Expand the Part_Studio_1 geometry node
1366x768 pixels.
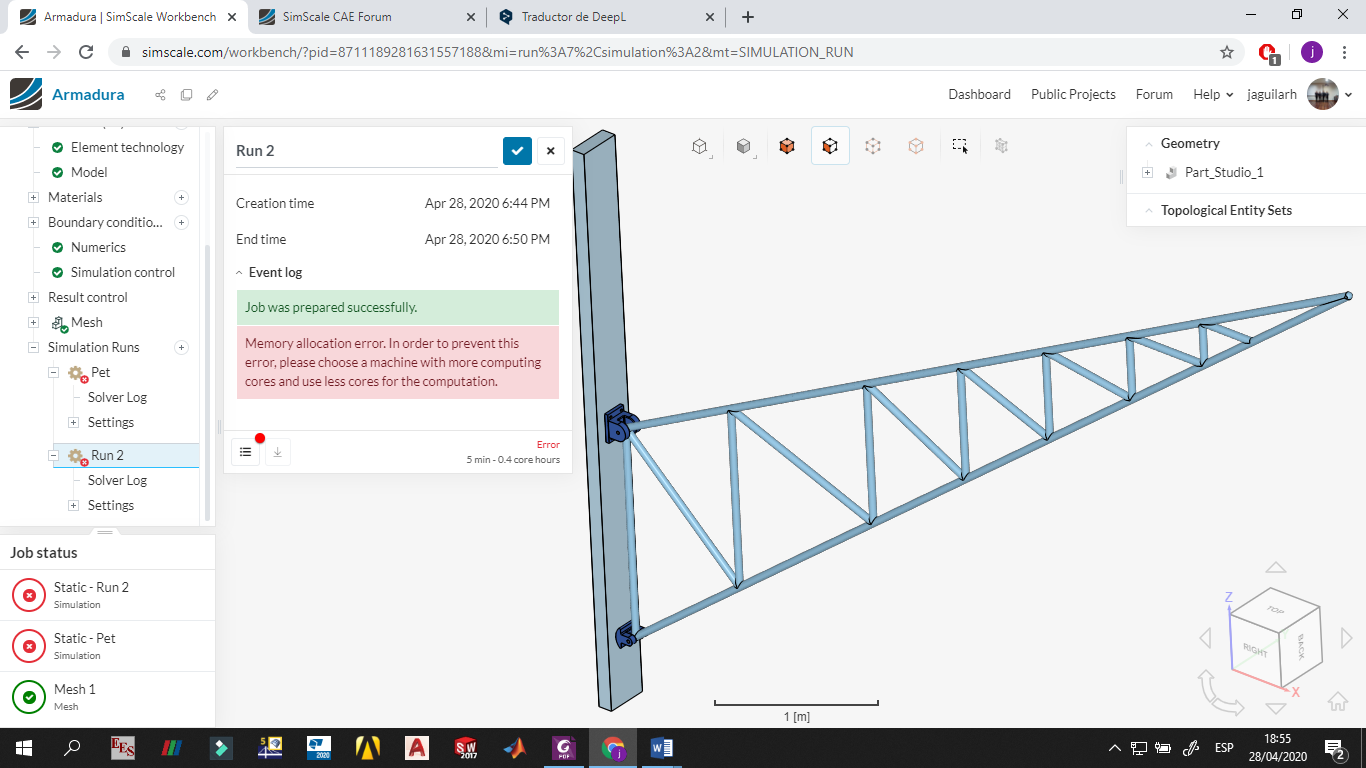tap(1147, 172)
